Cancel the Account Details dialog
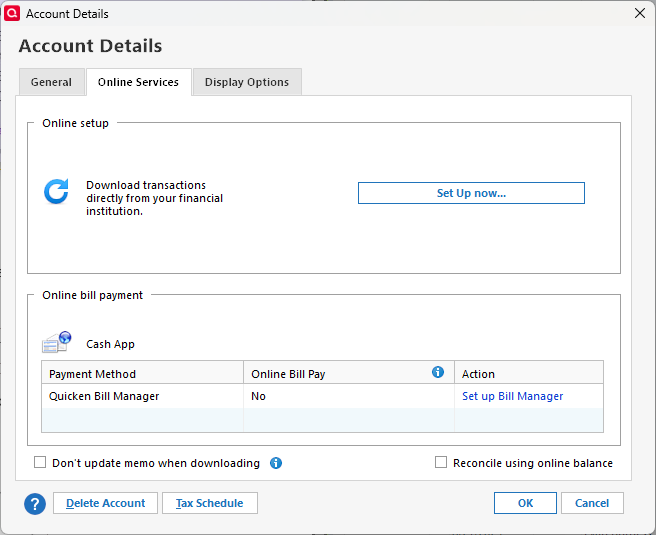 (592, 503)
